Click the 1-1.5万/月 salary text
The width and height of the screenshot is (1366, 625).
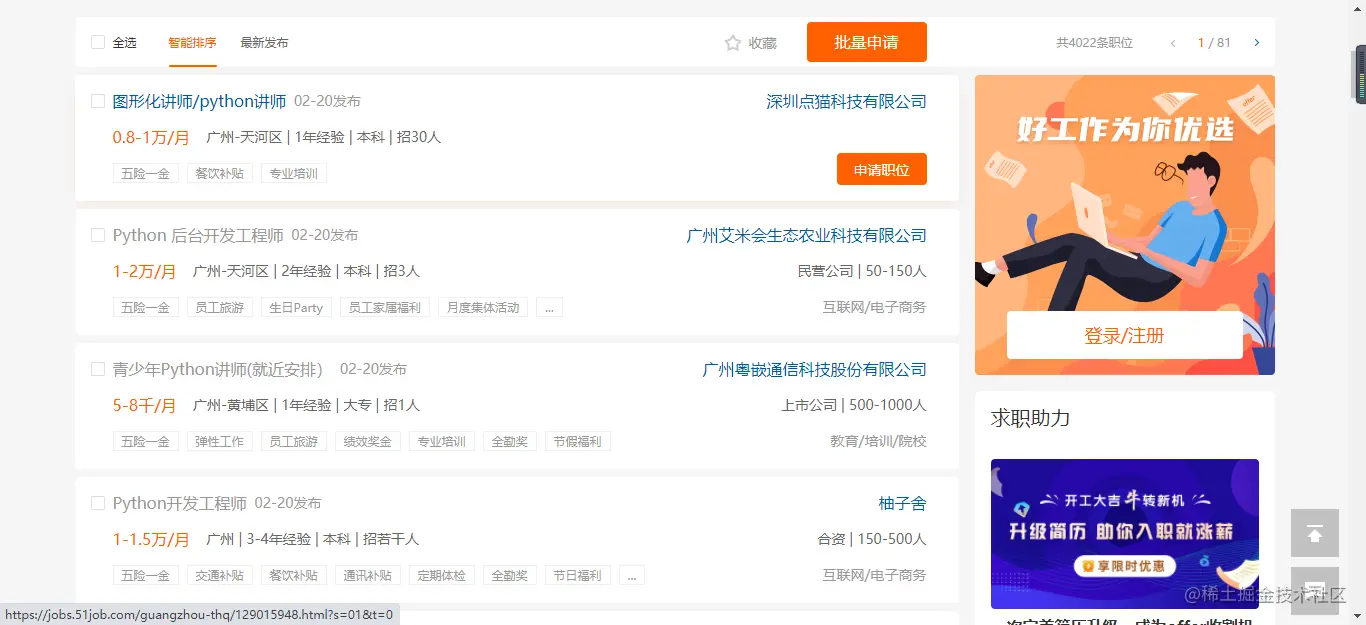(151, 539)
